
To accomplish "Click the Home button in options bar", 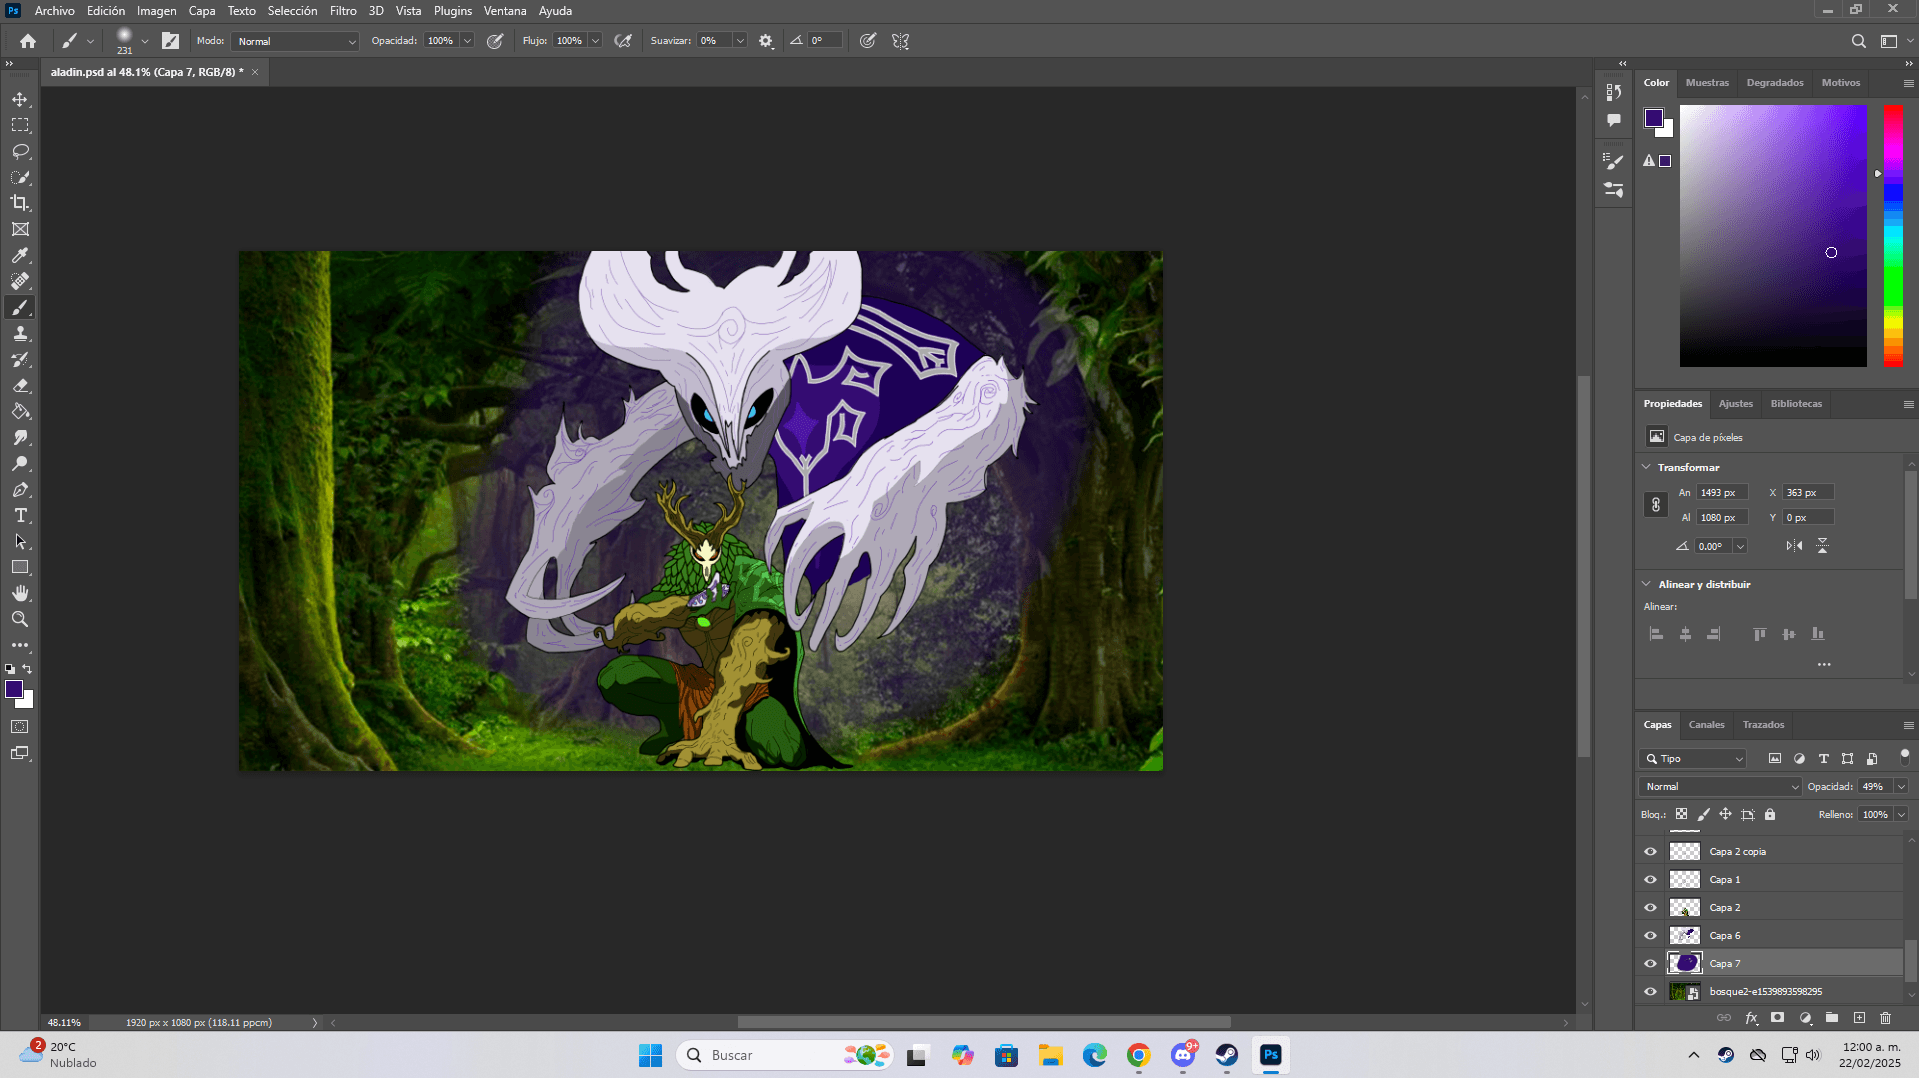I will point(28,41).
